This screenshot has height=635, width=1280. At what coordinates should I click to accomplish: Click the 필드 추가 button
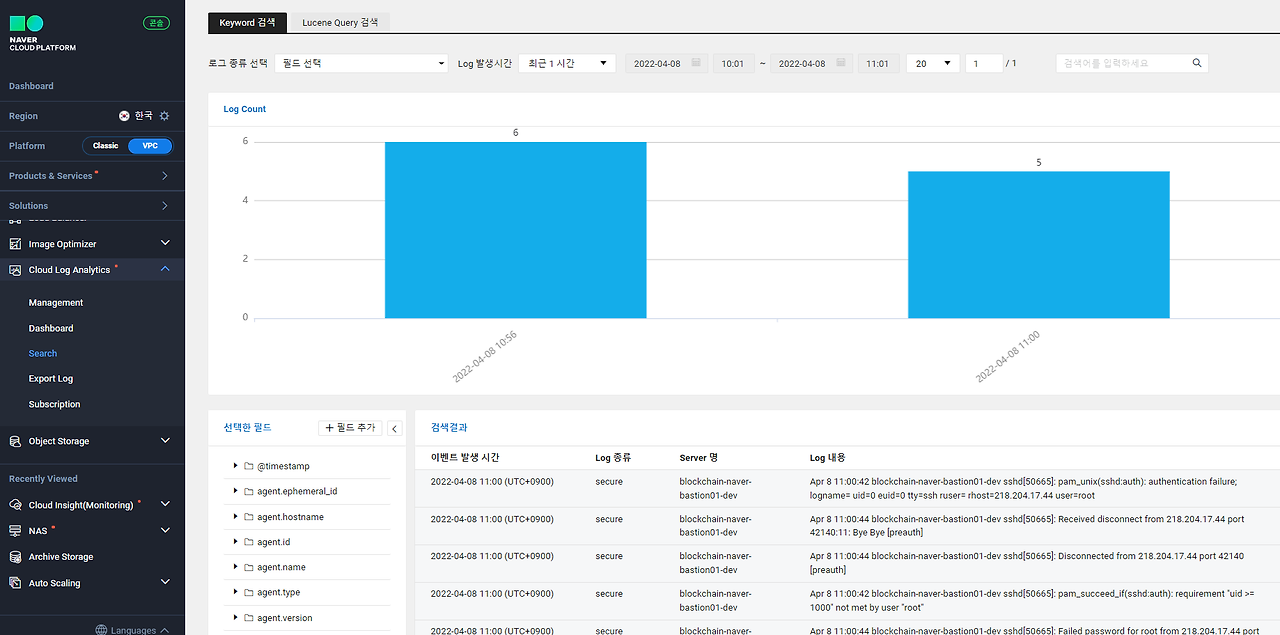click(350, 428)
